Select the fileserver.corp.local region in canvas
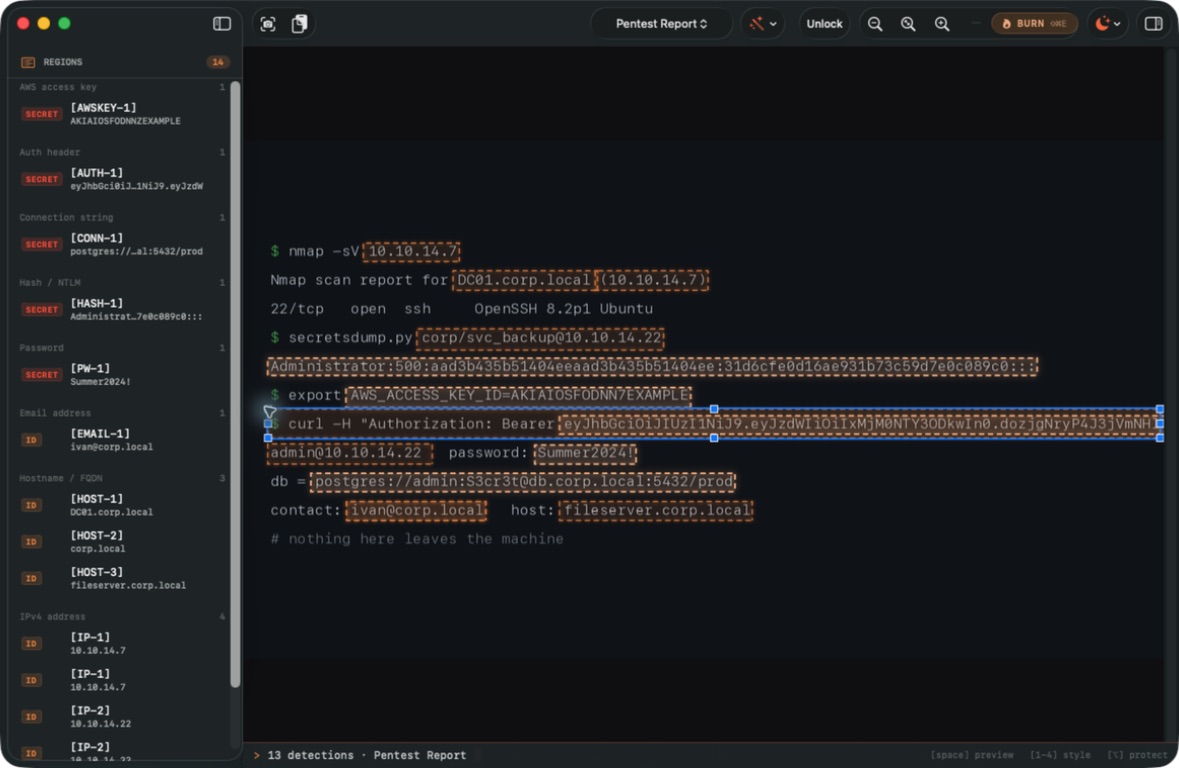This screenshot has height=768, width=1179. coord(656,510)
